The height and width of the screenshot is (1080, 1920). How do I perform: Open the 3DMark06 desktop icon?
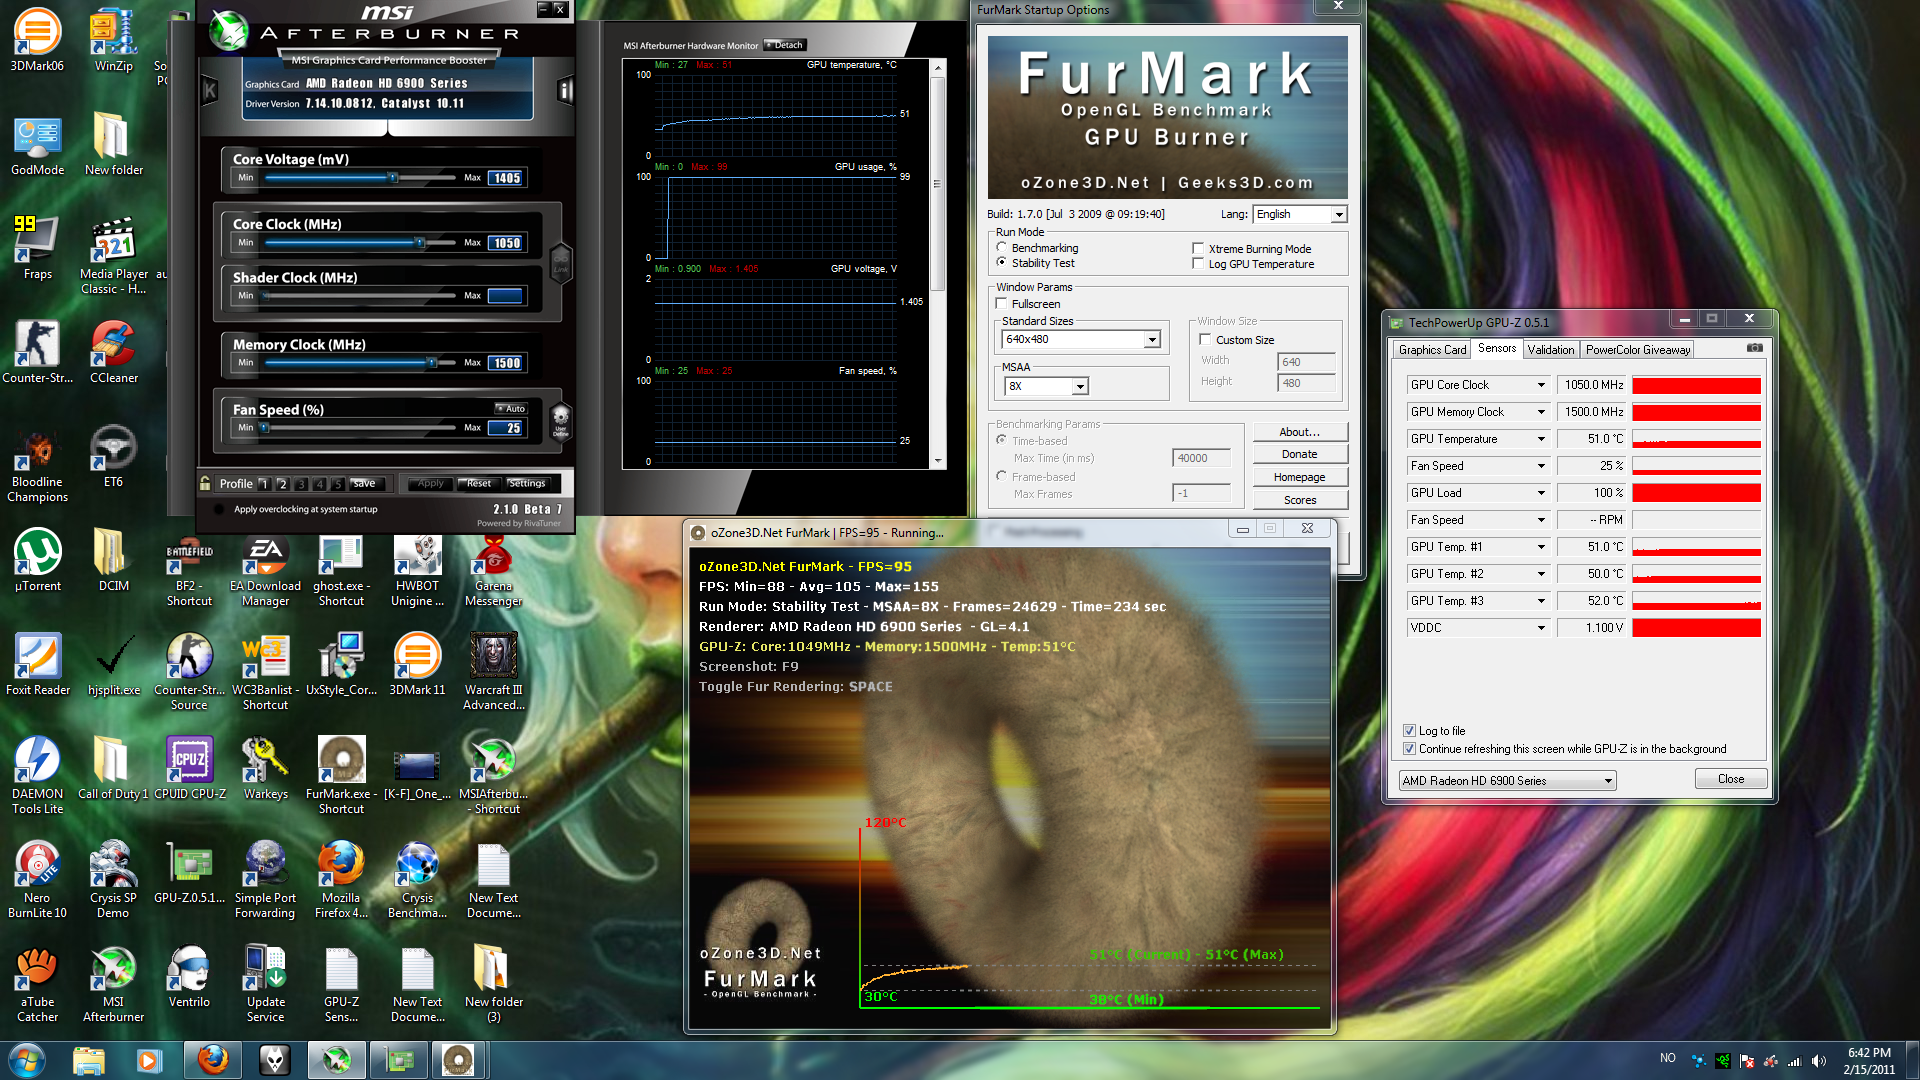(x=37, y=40)
